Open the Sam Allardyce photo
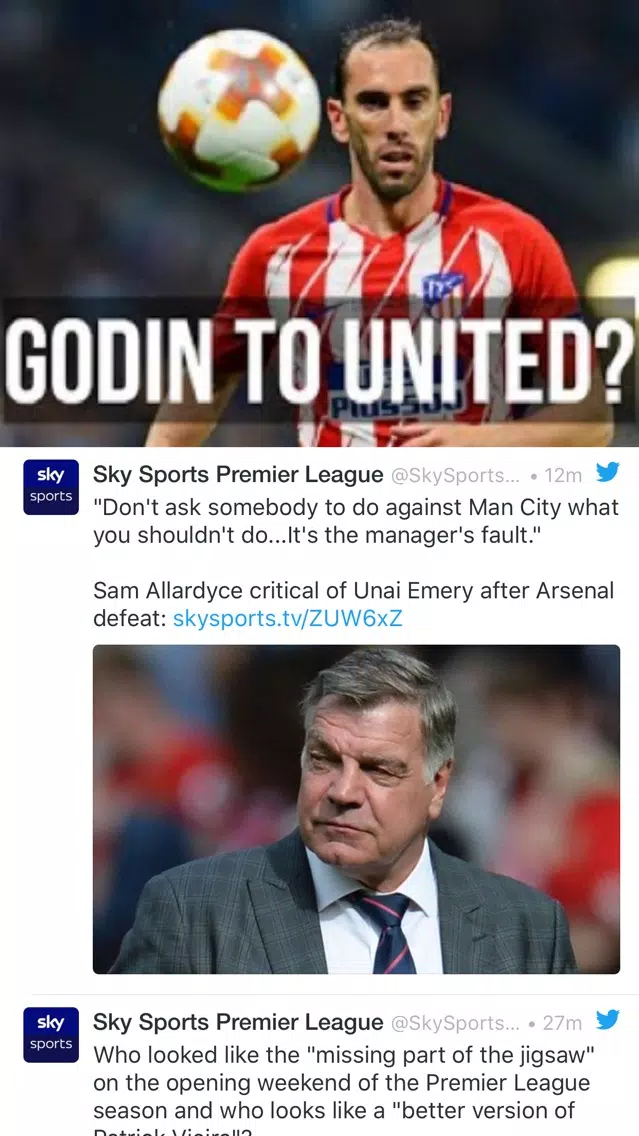Screen dimensions: 639x1136 (x=356, y=809)
